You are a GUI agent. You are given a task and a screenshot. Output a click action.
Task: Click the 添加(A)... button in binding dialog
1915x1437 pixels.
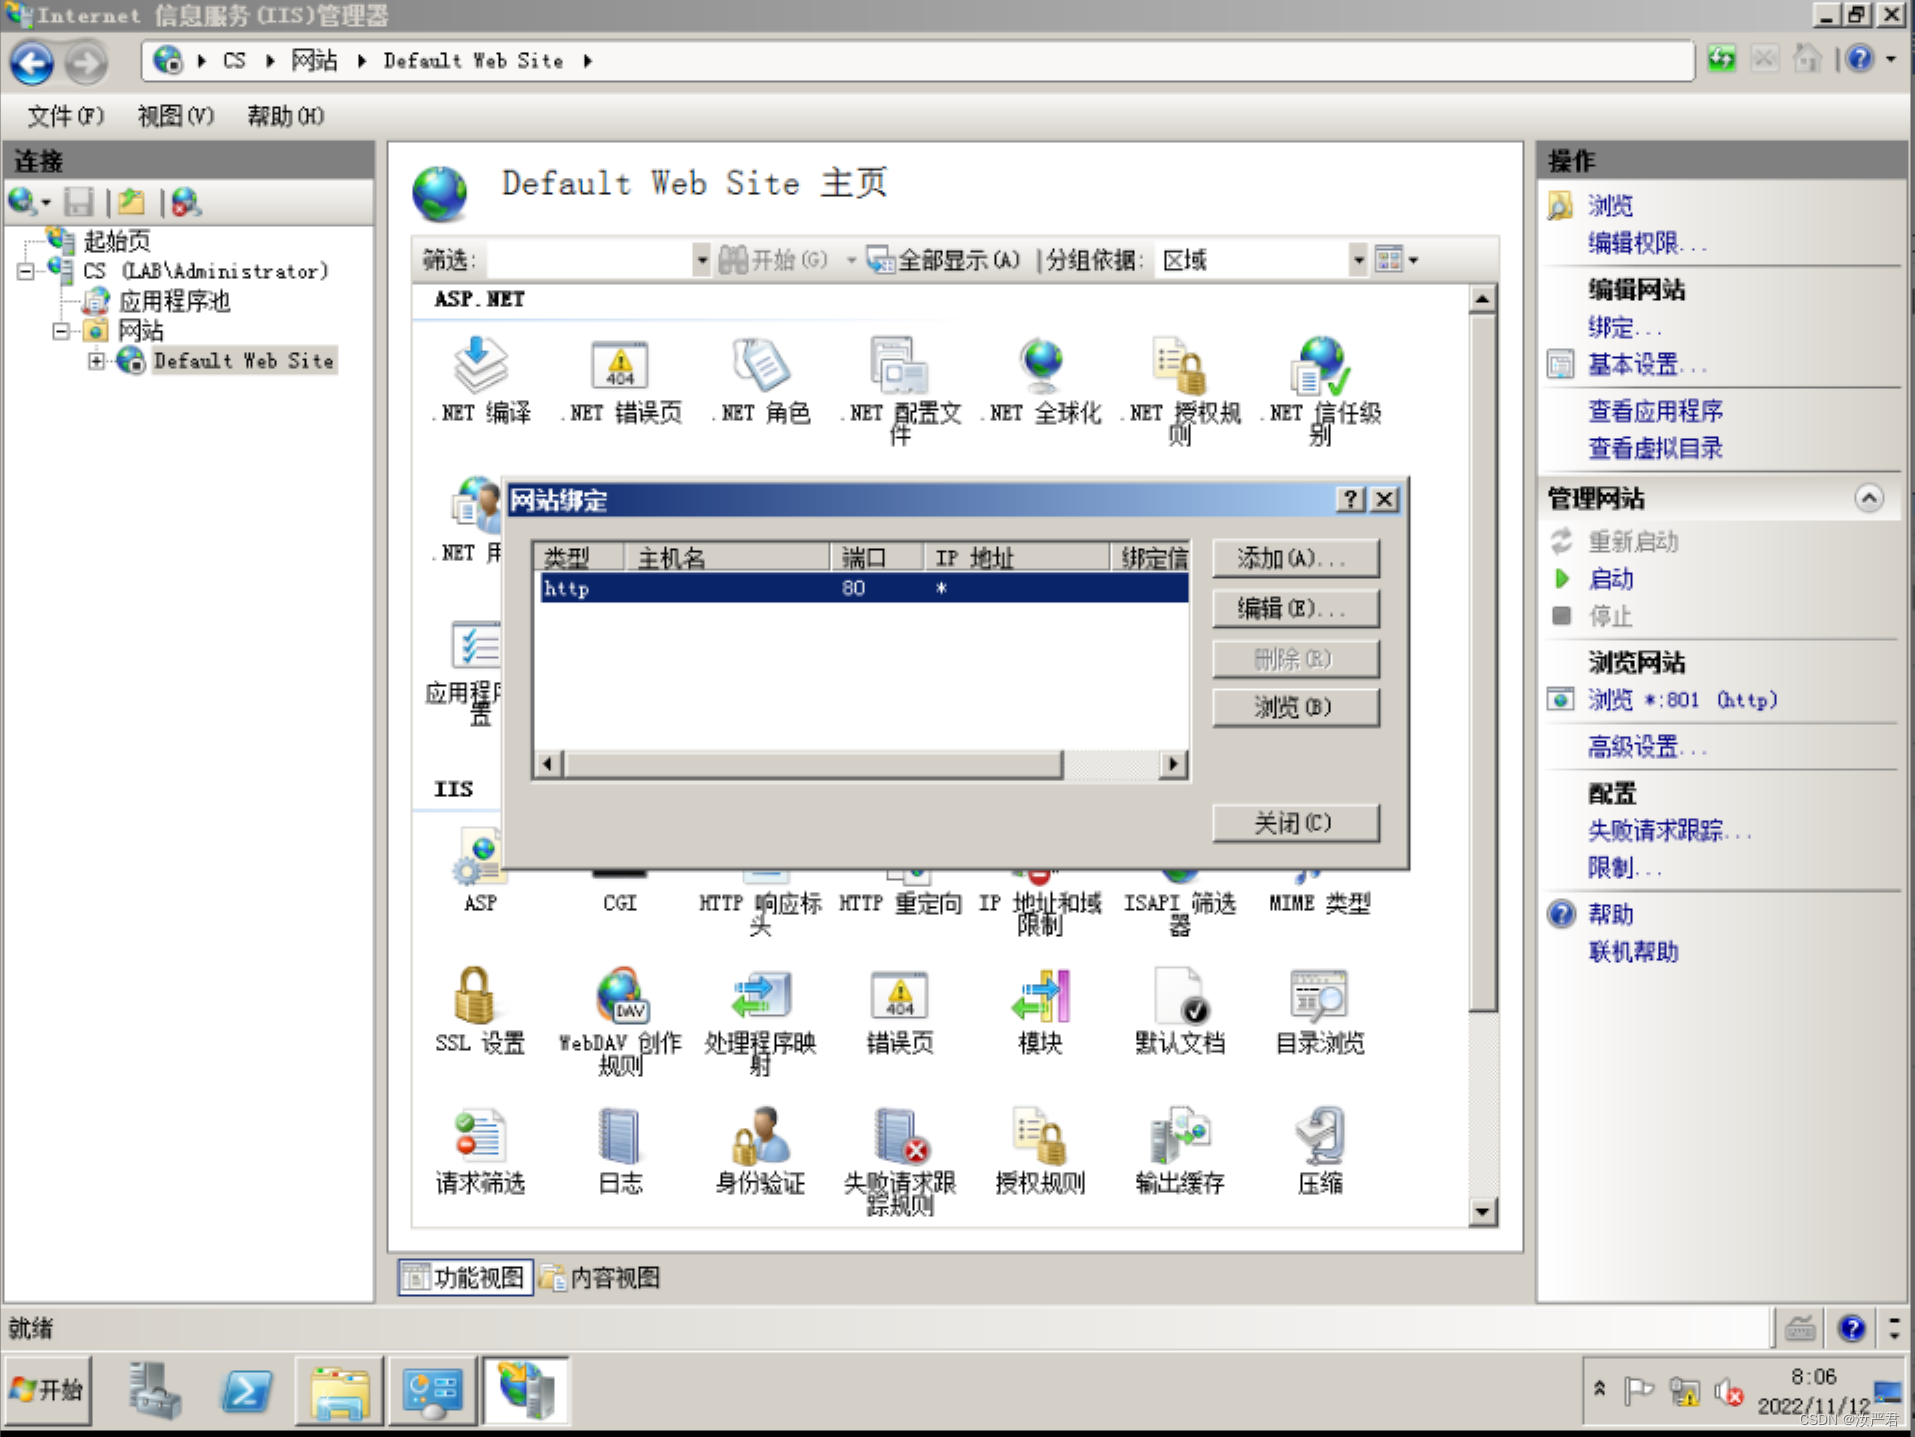(x=1295, y=558)
